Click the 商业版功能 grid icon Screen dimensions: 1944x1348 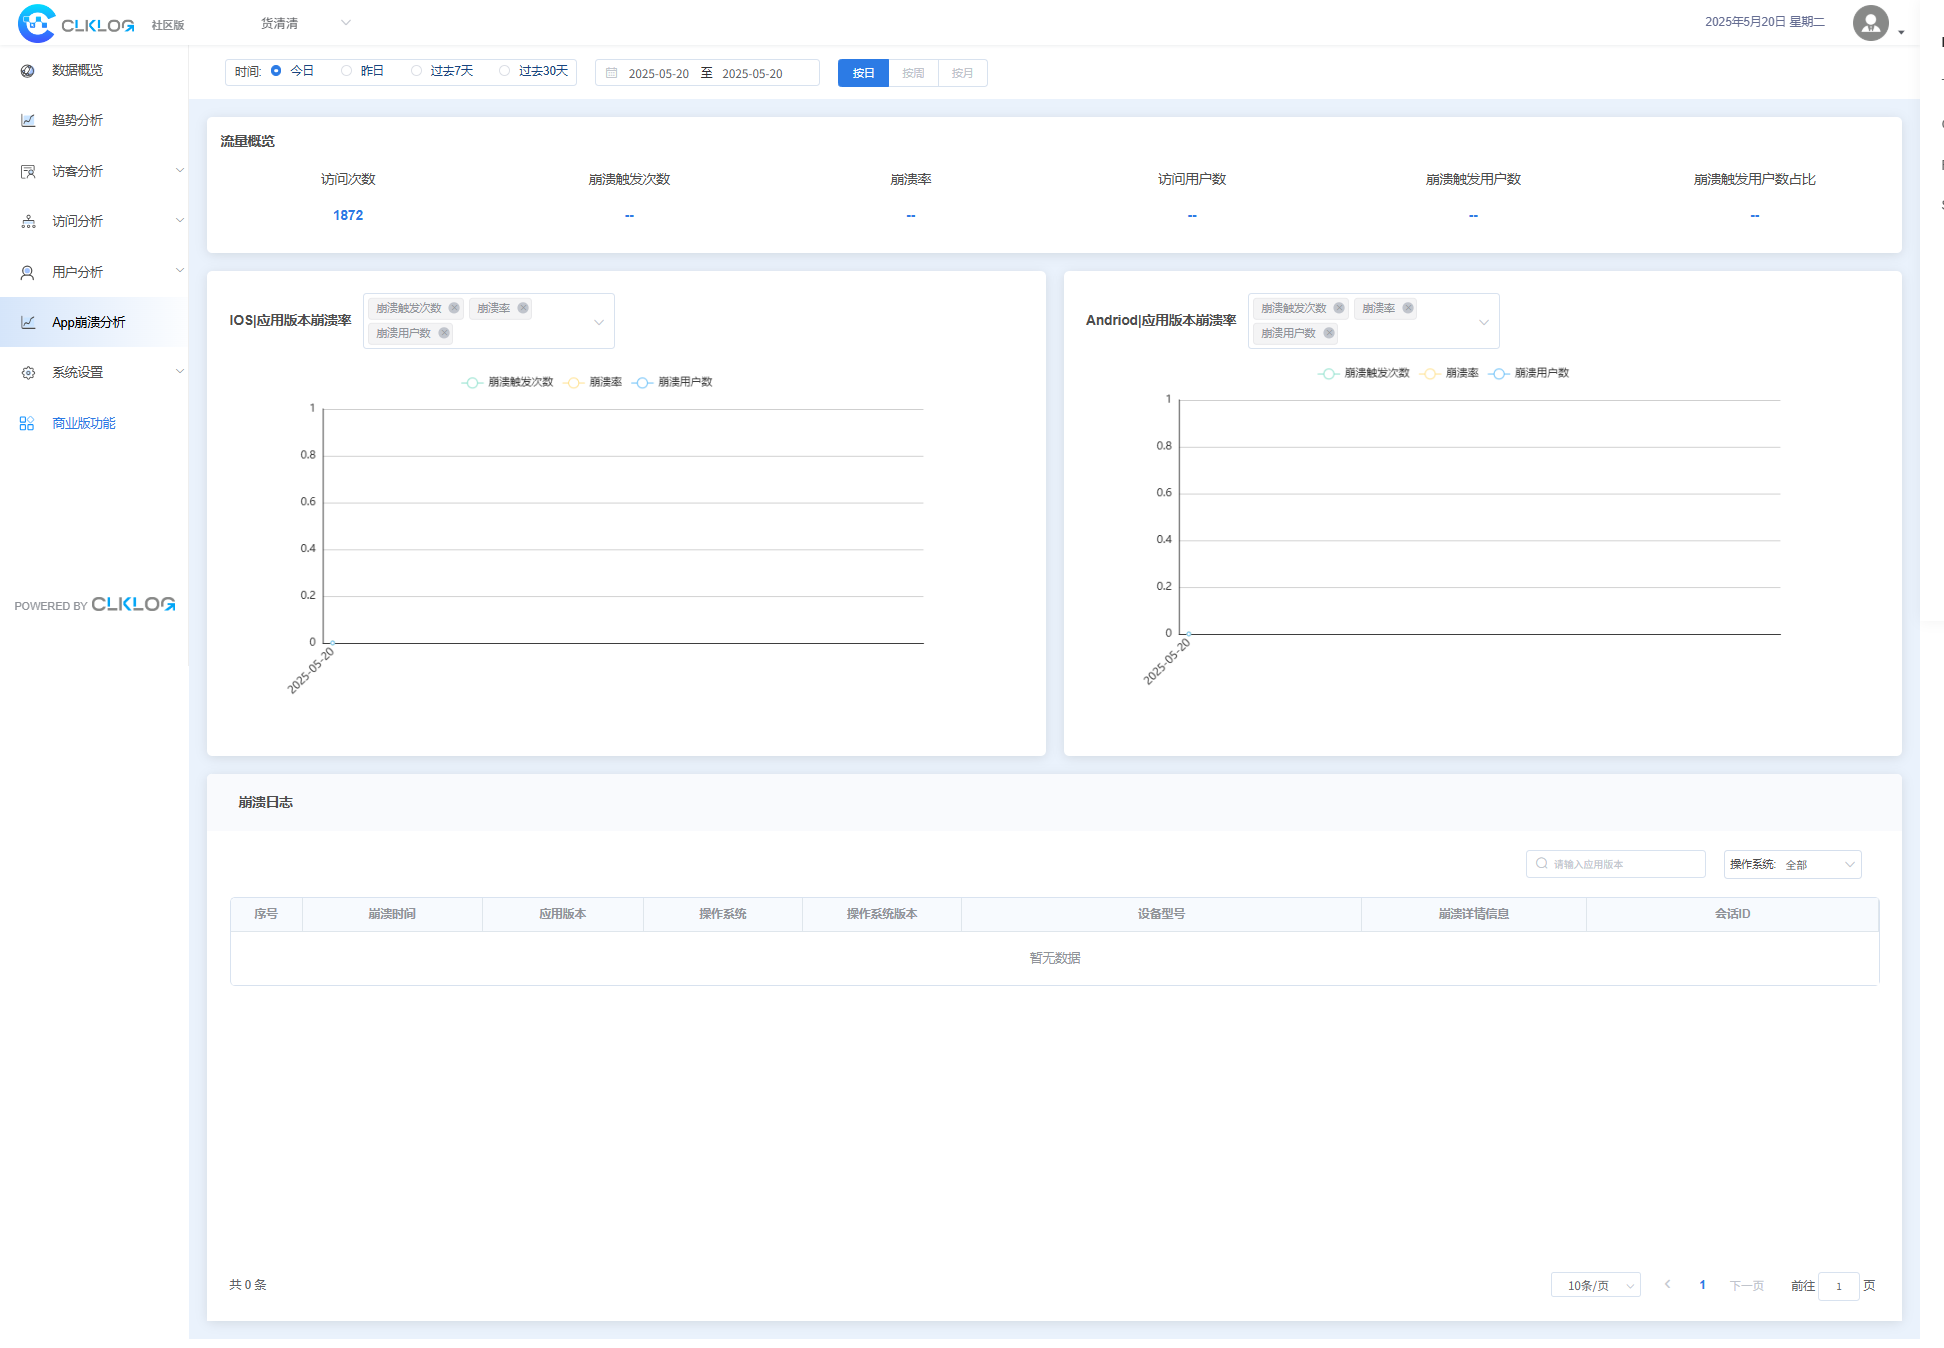click(27, 424)
